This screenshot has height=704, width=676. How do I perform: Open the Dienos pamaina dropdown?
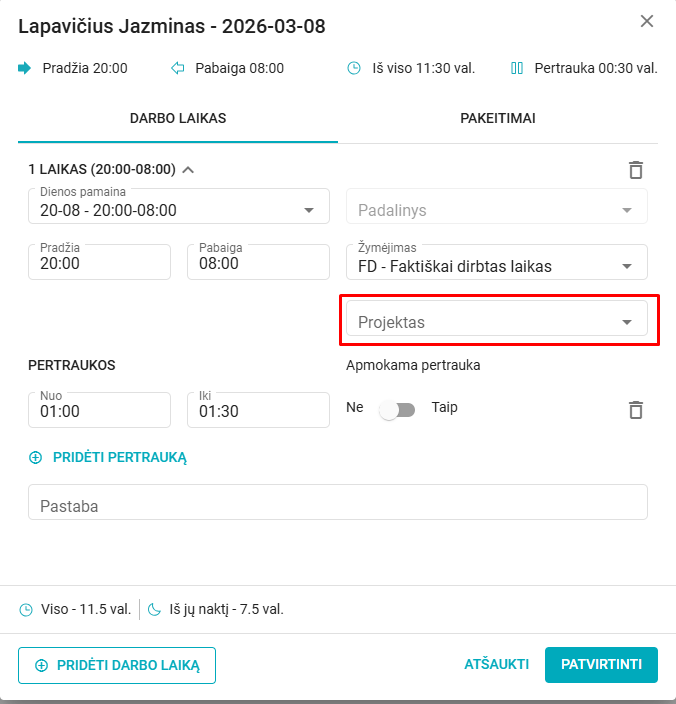point(308,210)
